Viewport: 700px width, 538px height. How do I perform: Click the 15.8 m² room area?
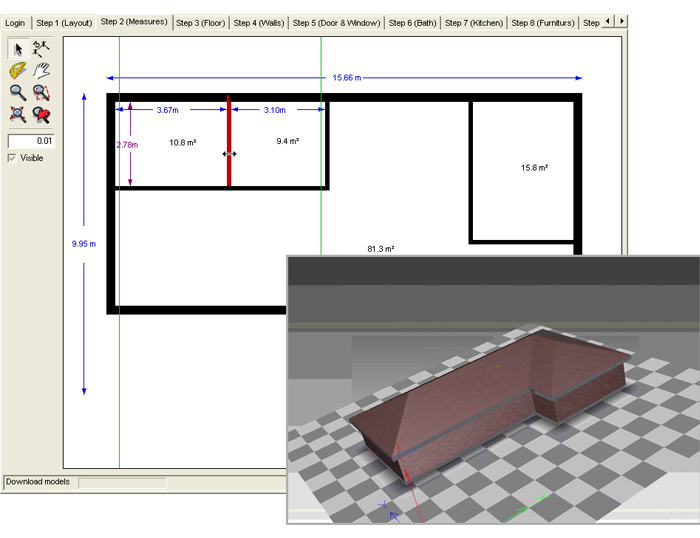(x=534, y=168)
